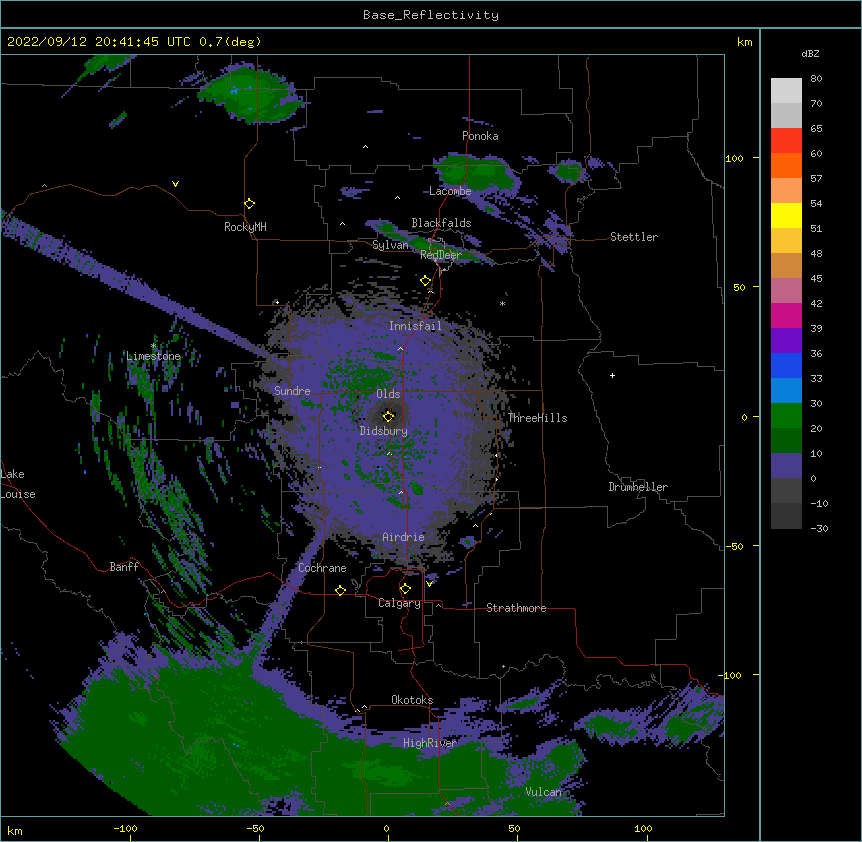The image size is (862, 842).
Task: Click the white asterisk marker above Limestone
Action: coord(153,346)
